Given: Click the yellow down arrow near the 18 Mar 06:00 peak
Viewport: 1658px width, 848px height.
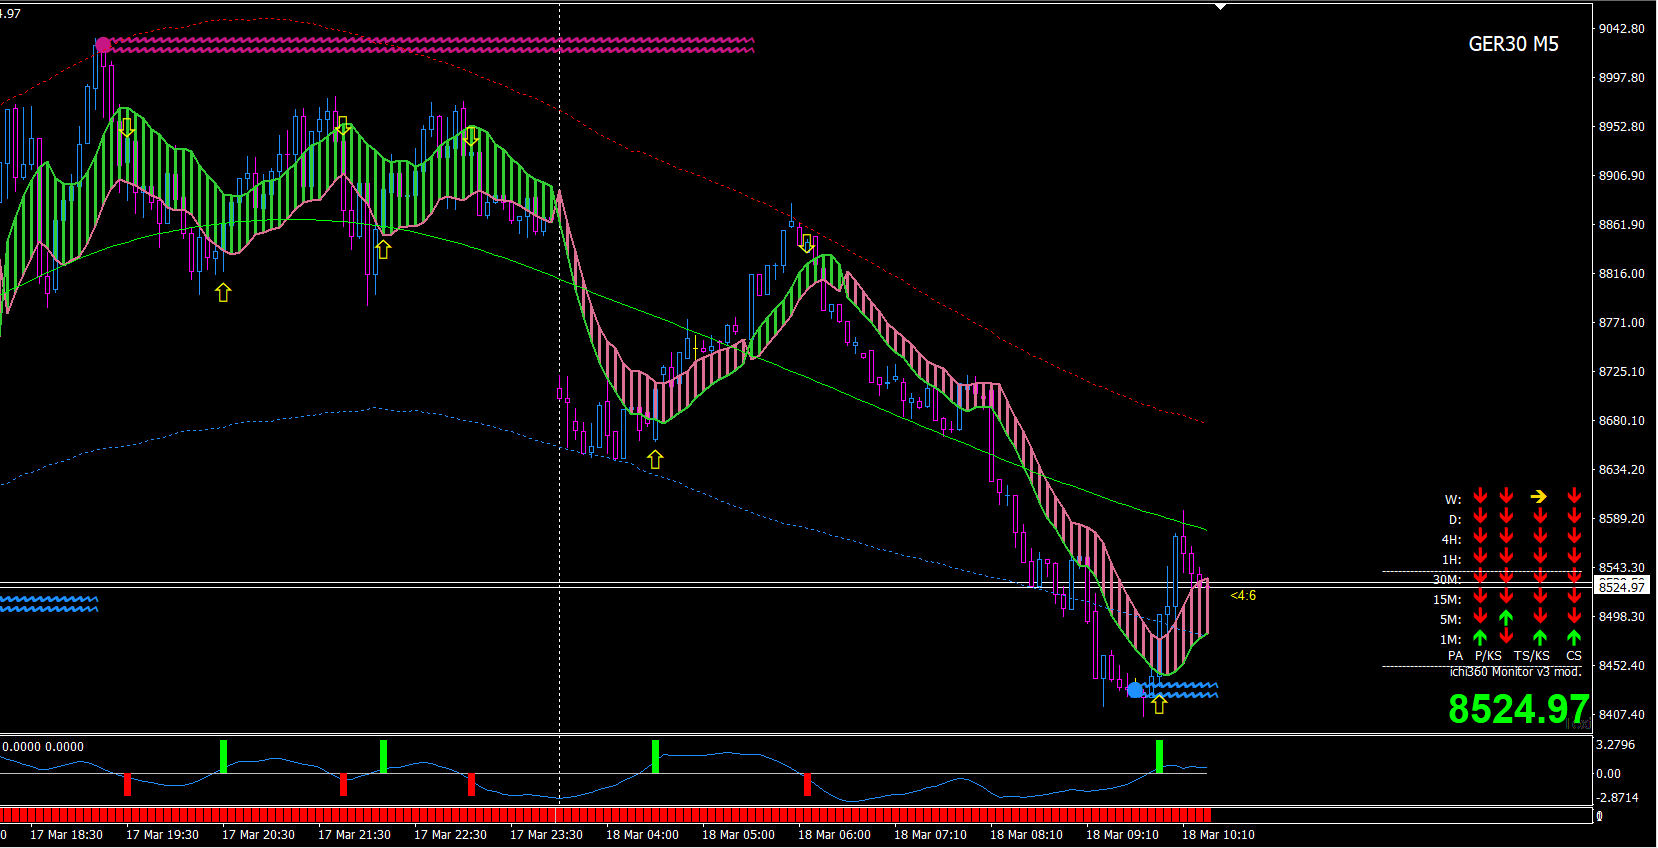Looking at the screenshot, I should tap(807, 243).
